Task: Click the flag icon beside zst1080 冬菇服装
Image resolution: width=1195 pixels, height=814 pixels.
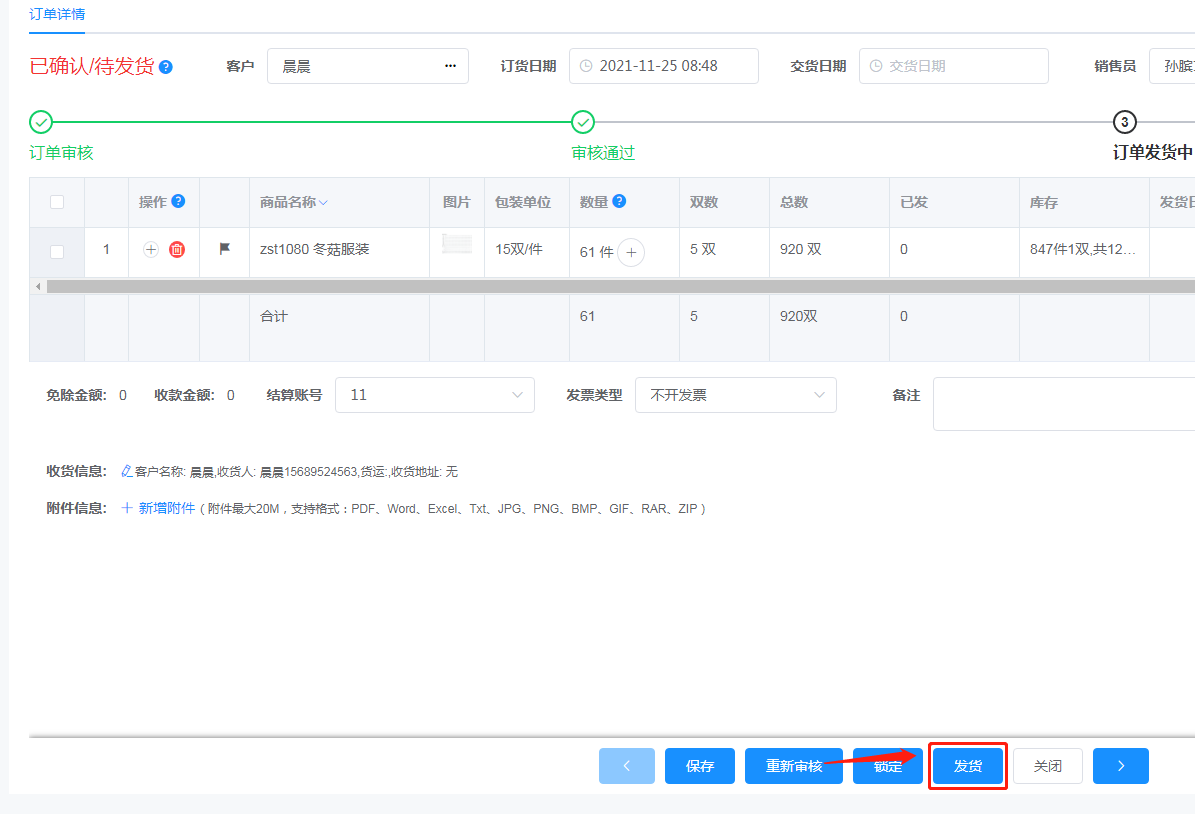Action: pos(225,249)
